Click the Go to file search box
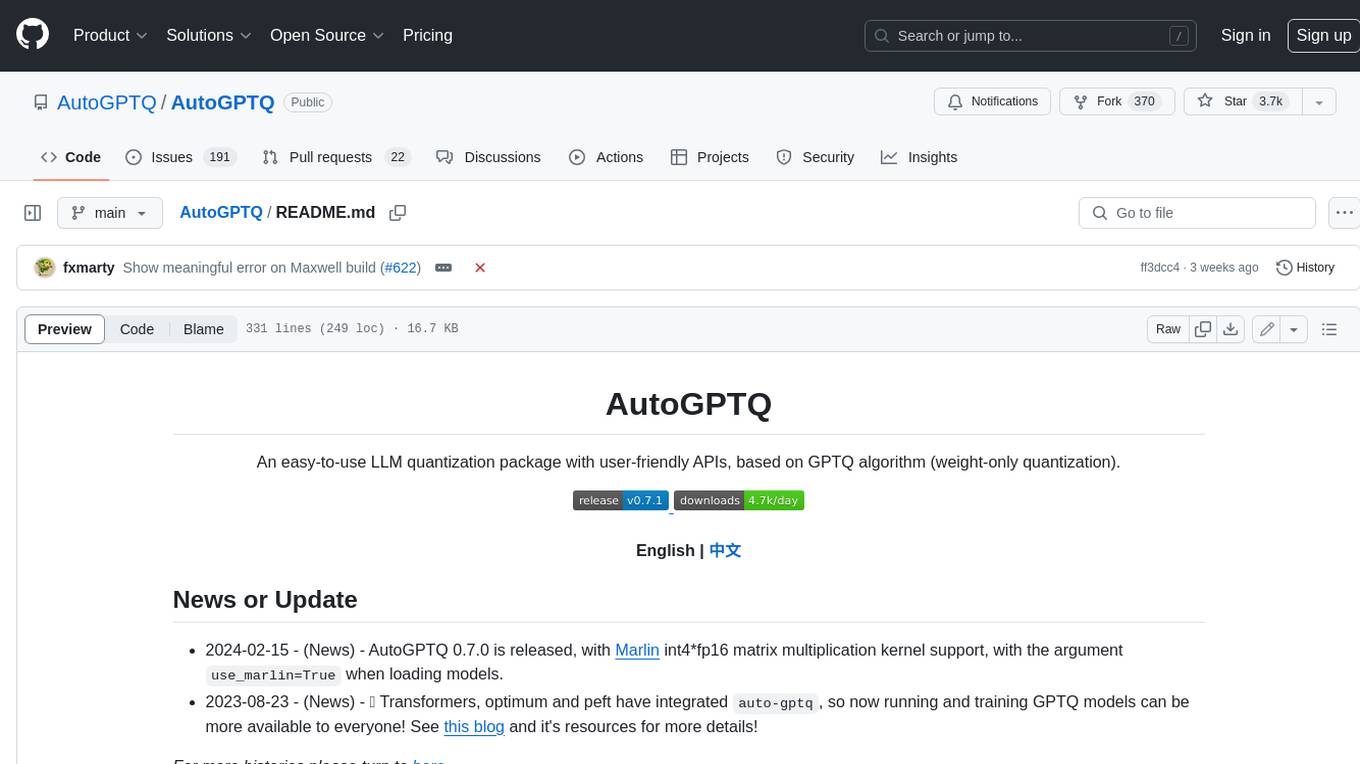This screenshot has height=764, width=1360. 1197,213
